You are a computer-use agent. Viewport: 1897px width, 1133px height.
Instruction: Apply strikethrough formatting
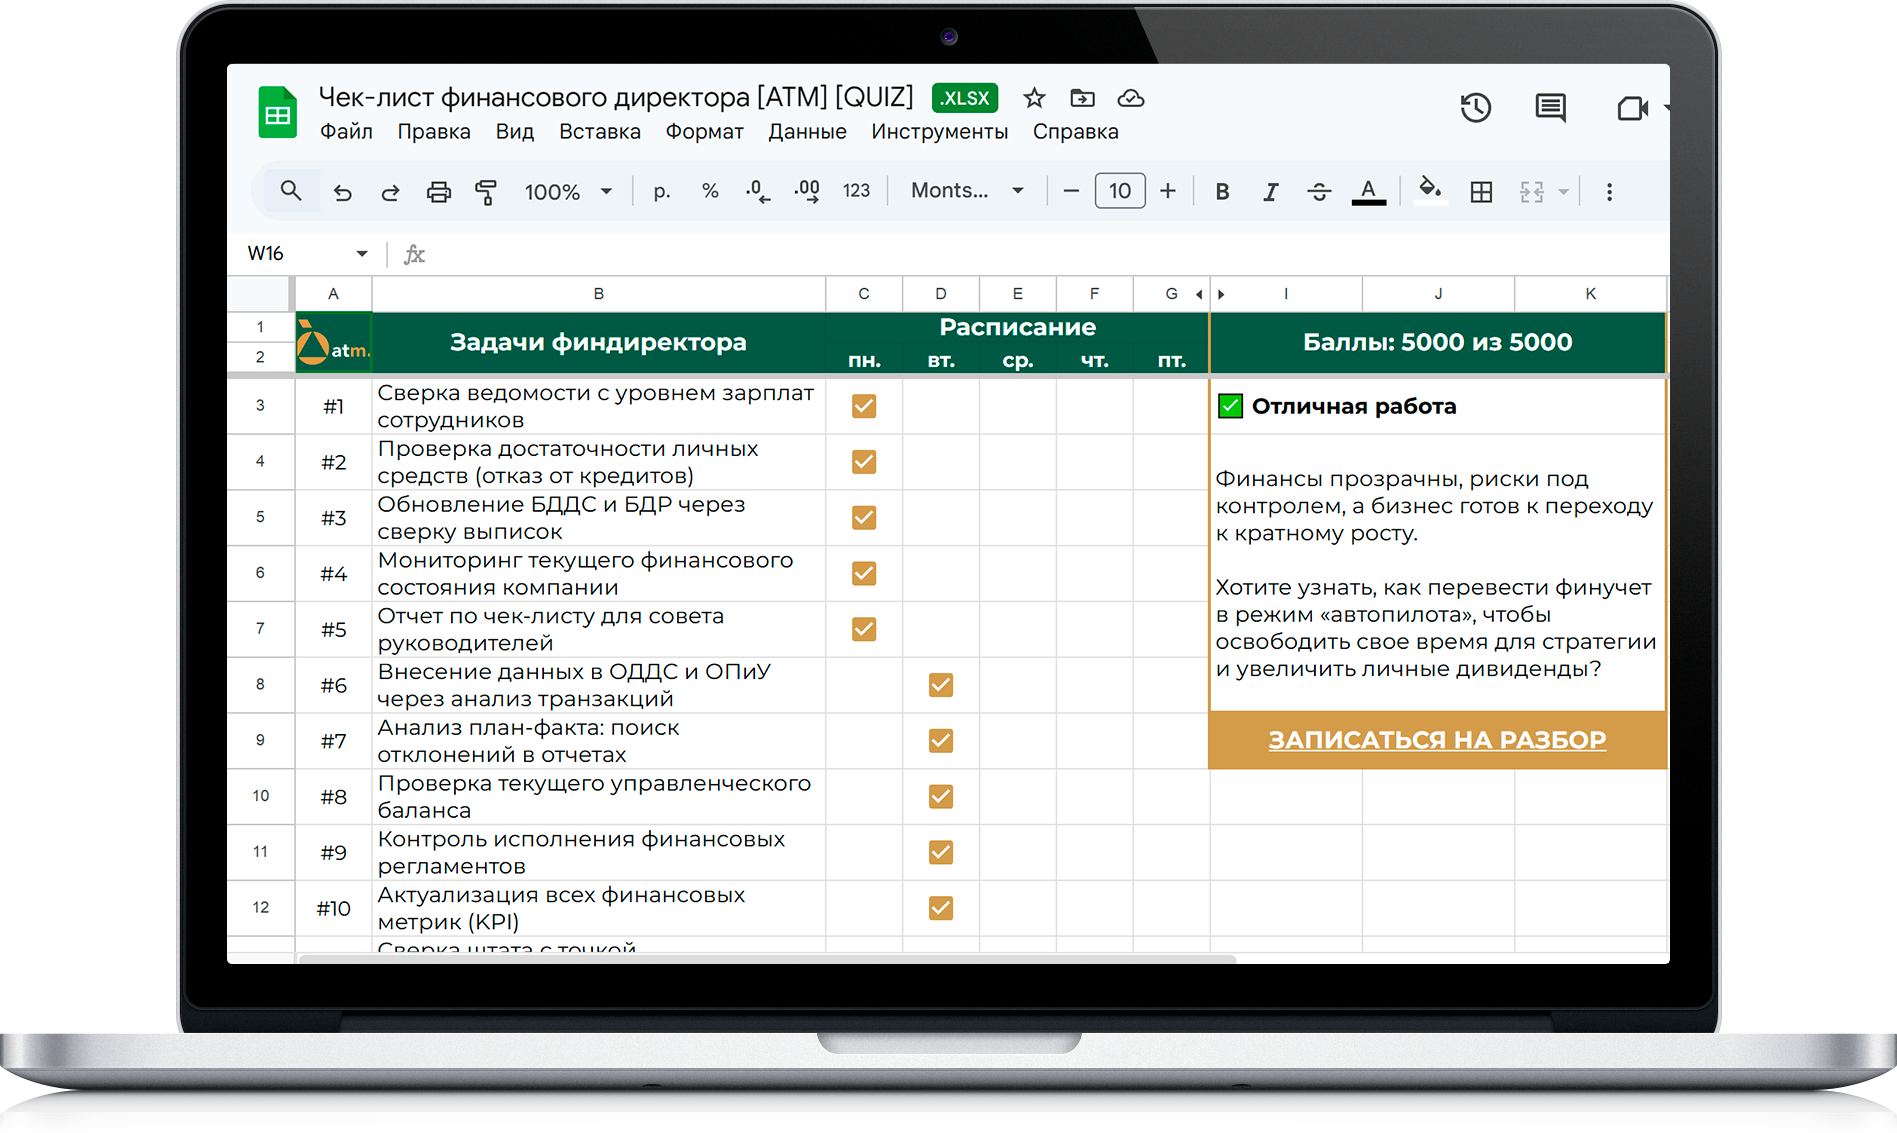pyautogui.click(x=1319, y=192)
